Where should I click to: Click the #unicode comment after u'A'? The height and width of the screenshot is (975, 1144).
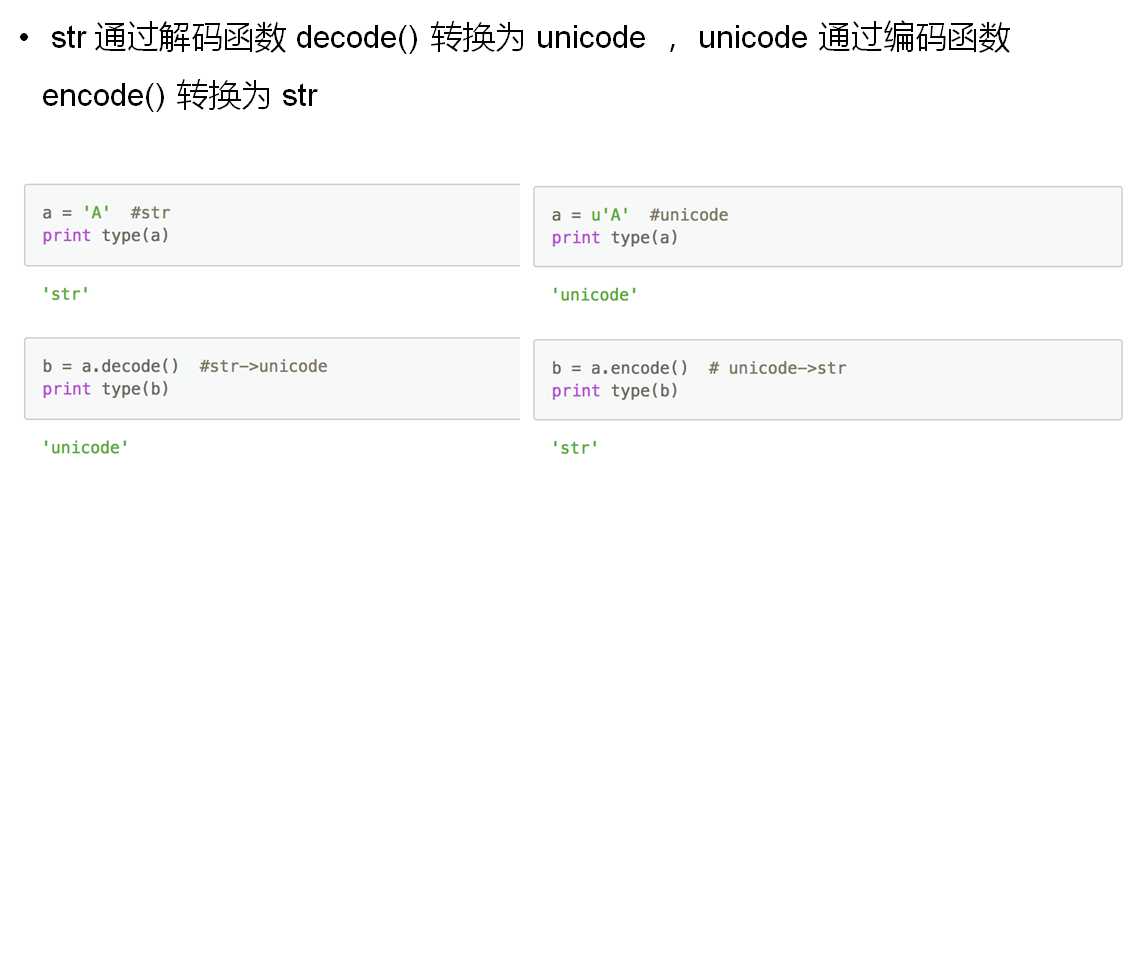coord(688,215)
